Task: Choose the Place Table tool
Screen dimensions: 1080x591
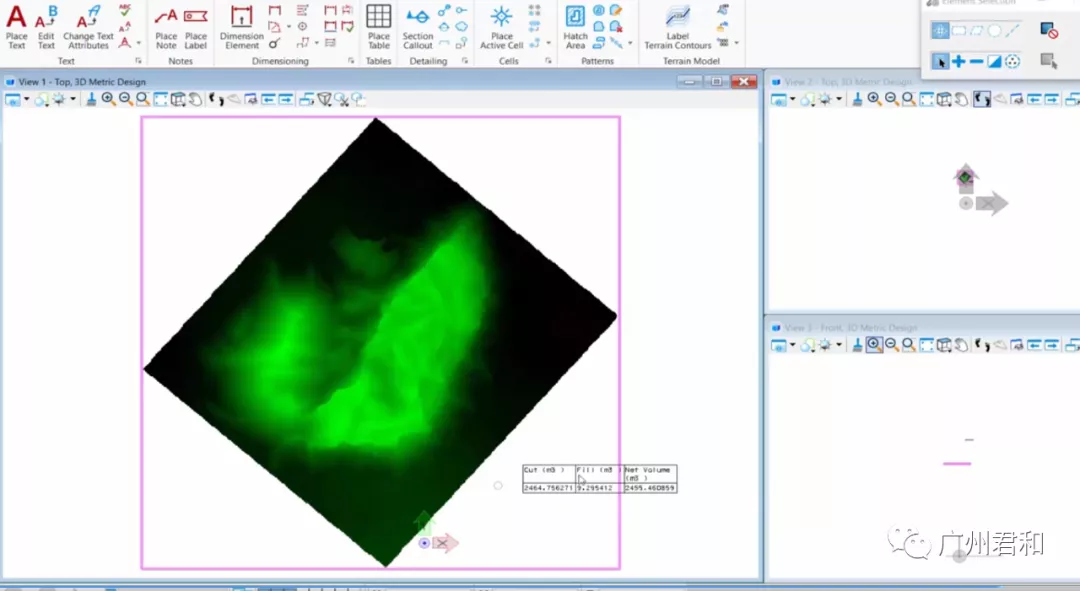Action: (x=378, y=28)
